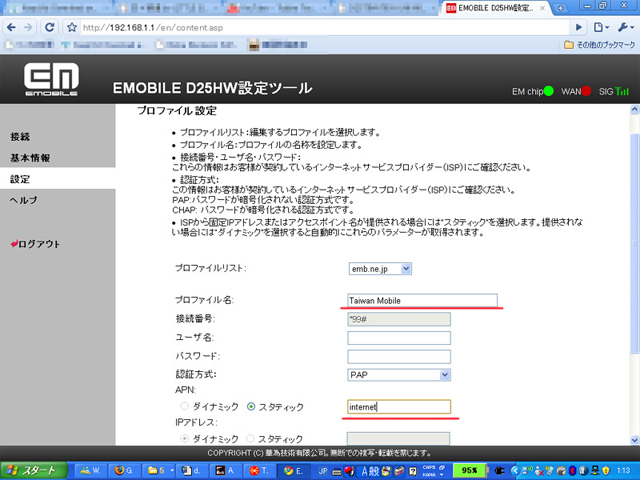Click the 95% battery indicator
Image resolution: width=640 pixels, height=480 pixels.
[x=469, y=471]
